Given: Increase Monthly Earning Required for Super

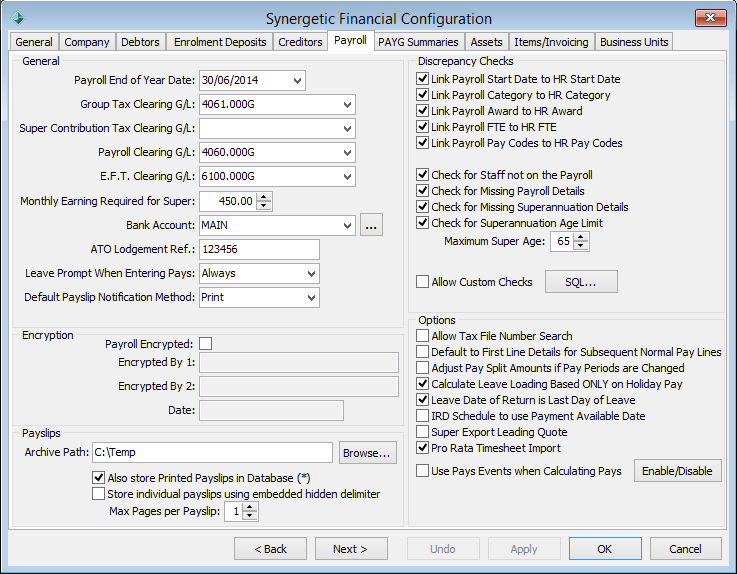Looking at the screenshot, I should [264, 197].
